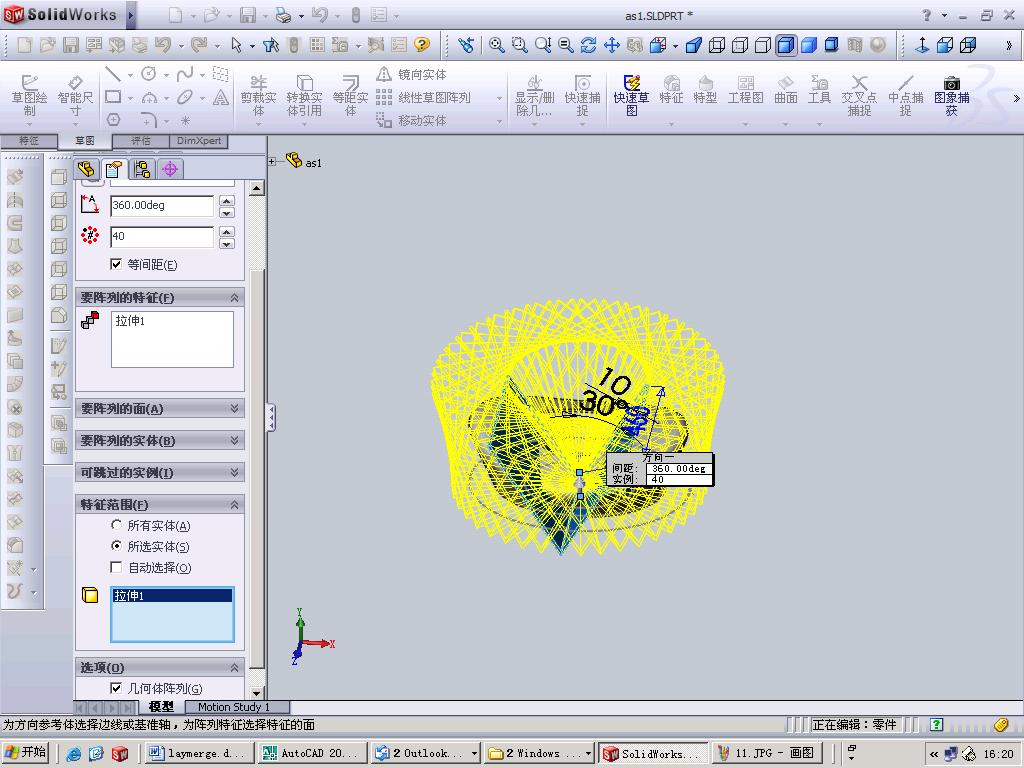
Task: Click the Previous View icon
Action: (x=466, y=45)
